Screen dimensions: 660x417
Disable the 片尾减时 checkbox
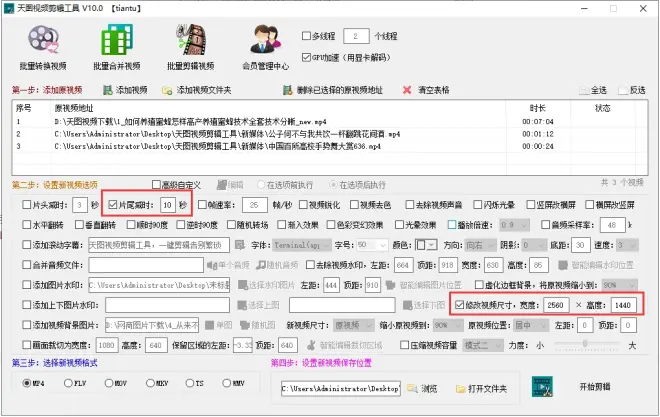tap(113, 205)
